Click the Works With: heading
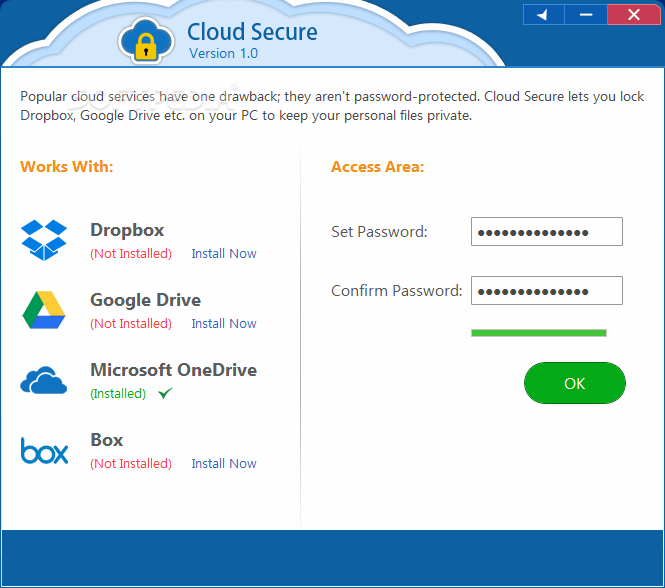 click(67, 167)
